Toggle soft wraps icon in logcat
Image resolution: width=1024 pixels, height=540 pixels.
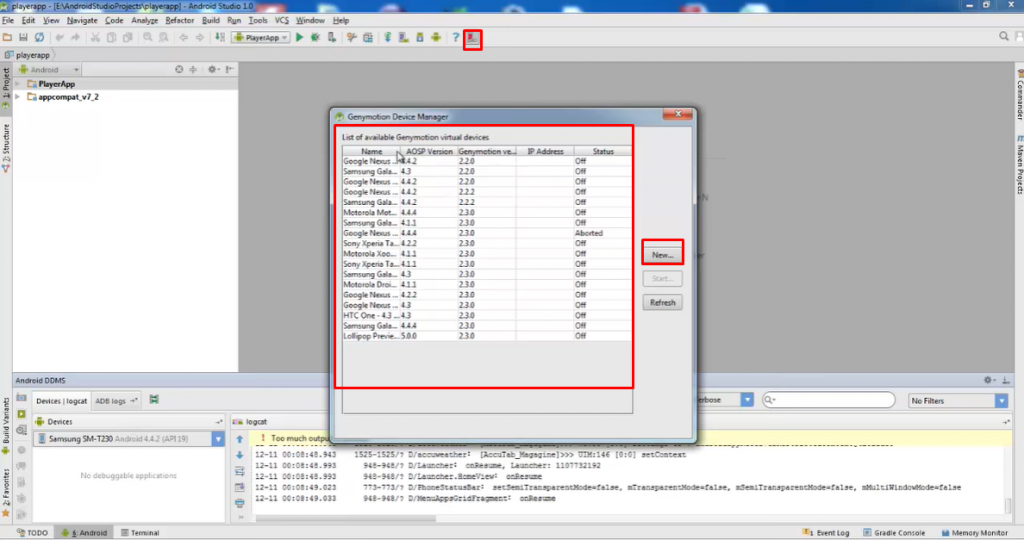240,471
